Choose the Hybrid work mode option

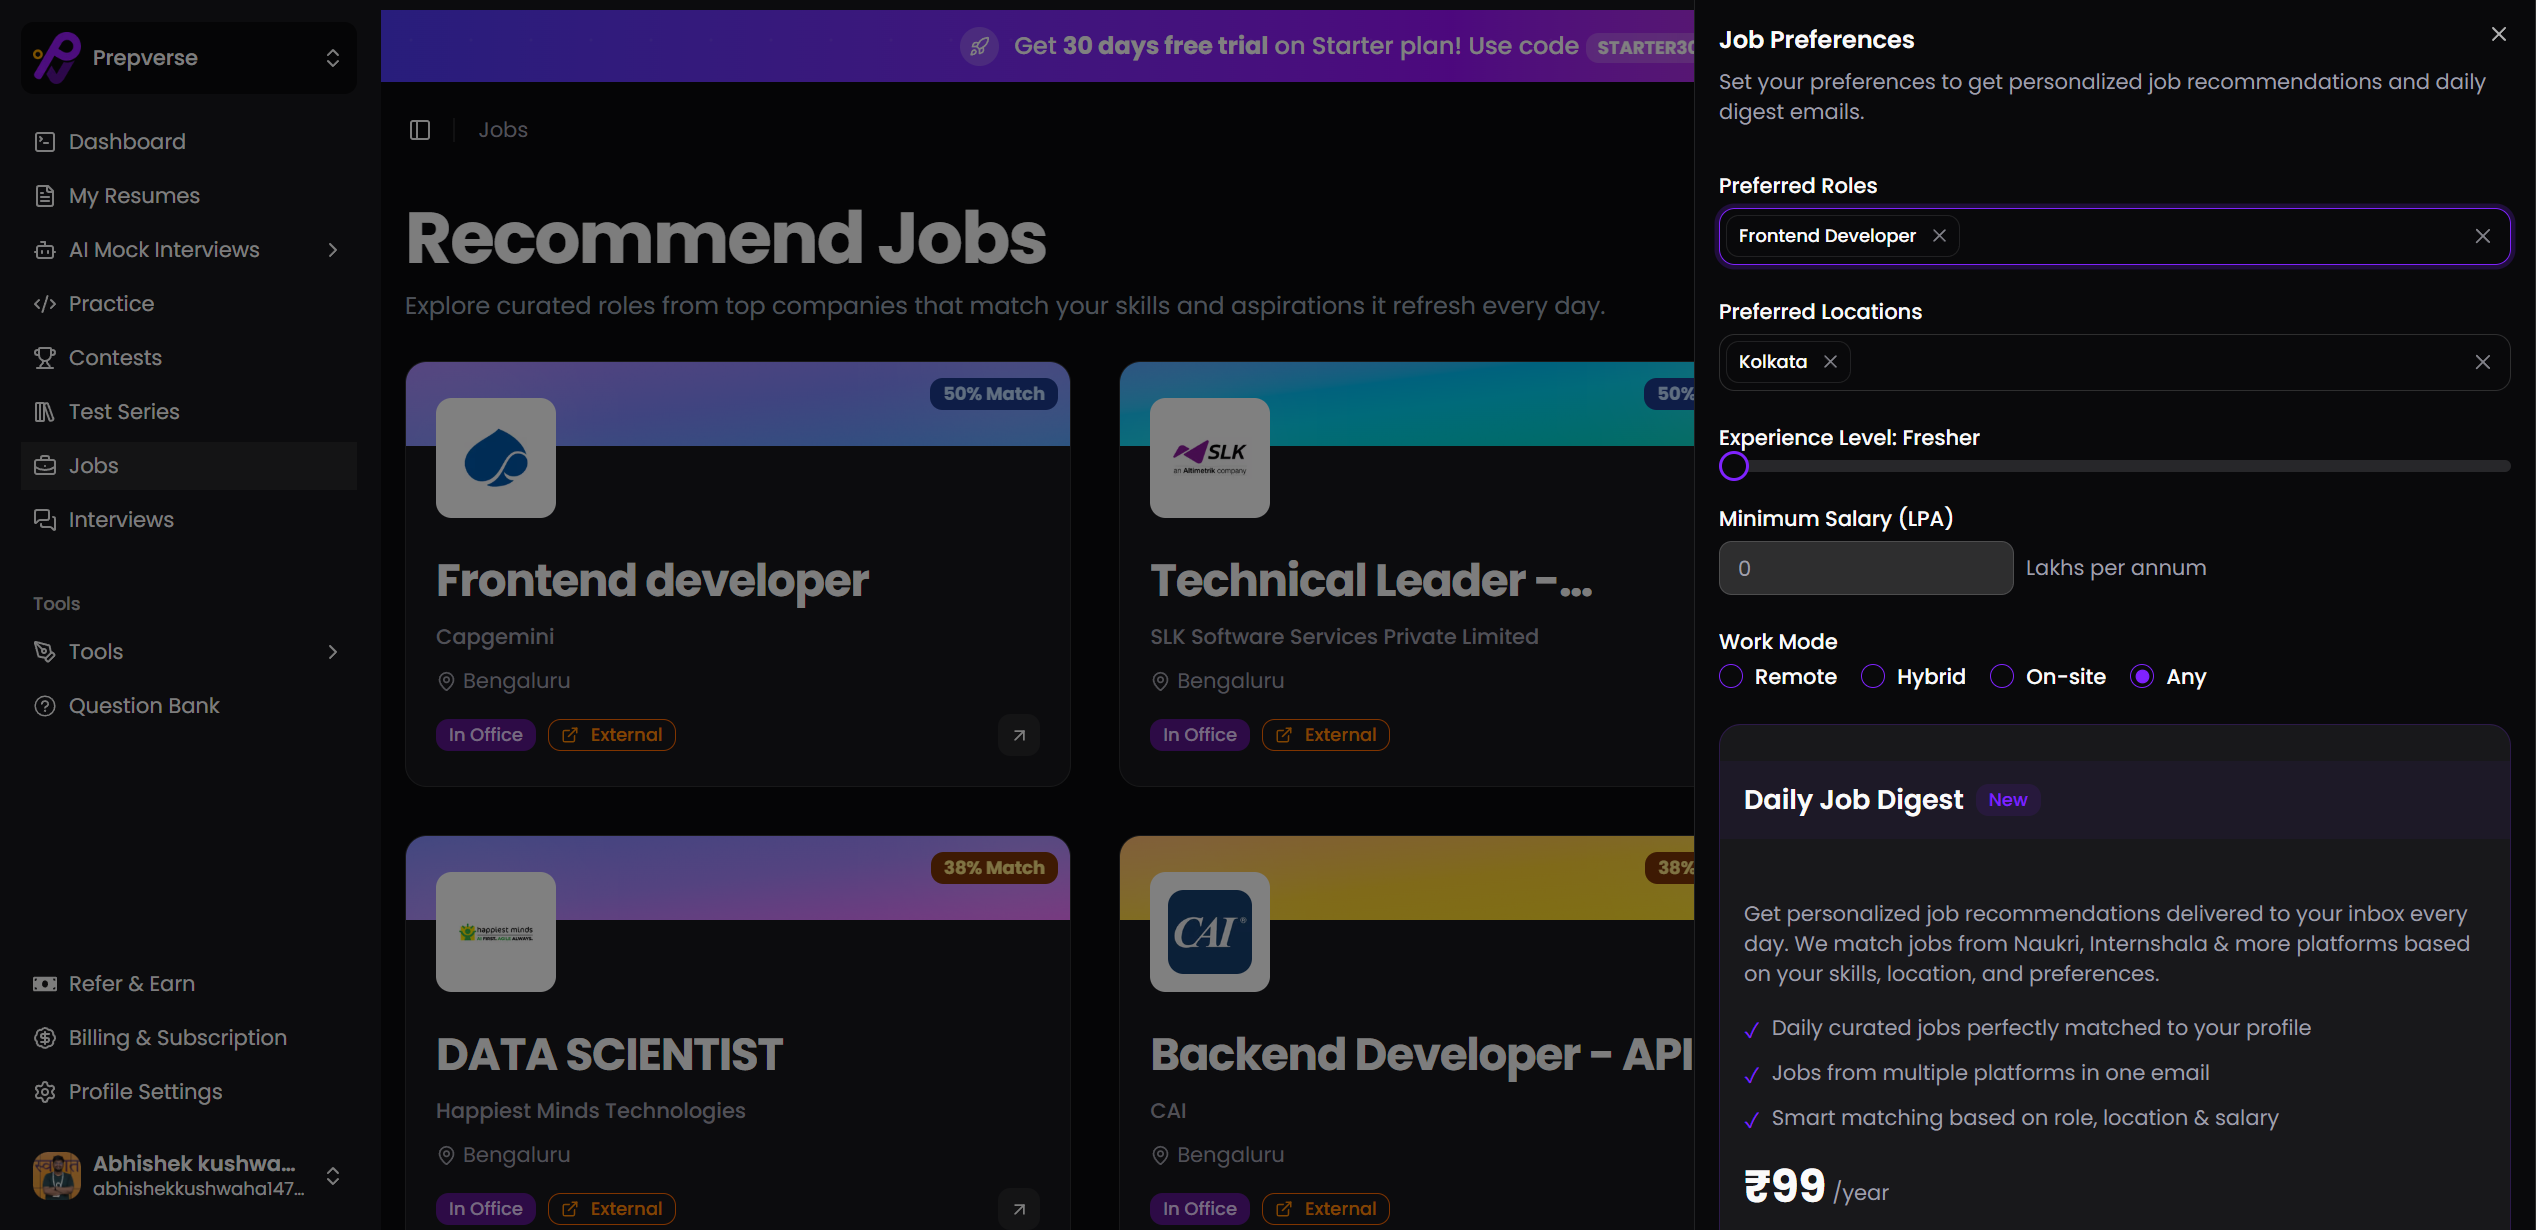(1871, 676)
